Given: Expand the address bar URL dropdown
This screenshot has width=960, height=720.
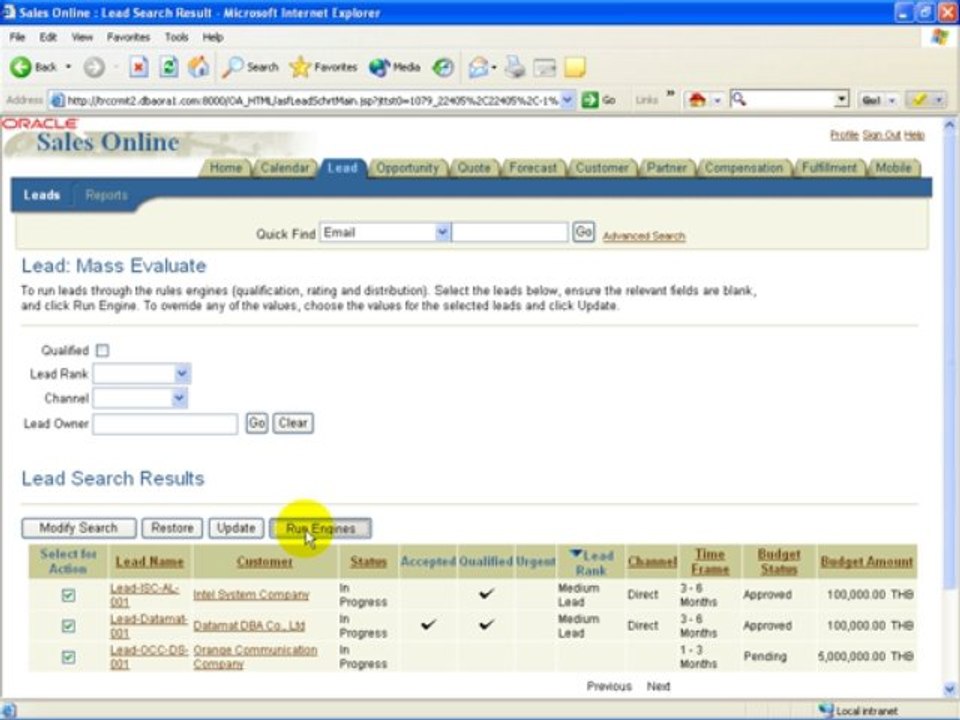Looking at the screenshot, I should [x=568, y=100].
